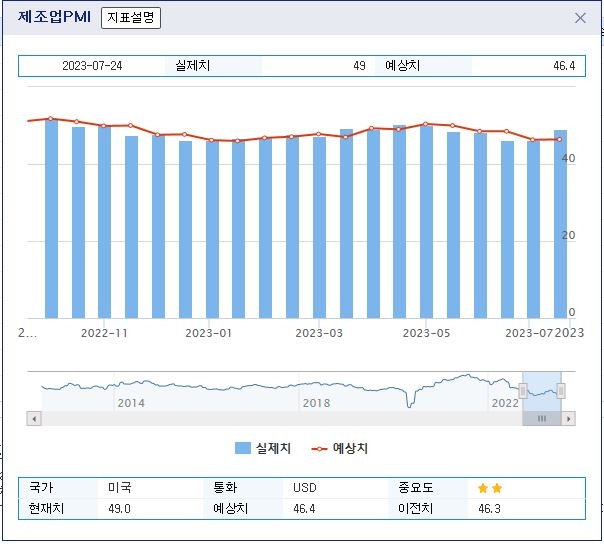Click the 이전치 value 46.3

coord(489,509)
